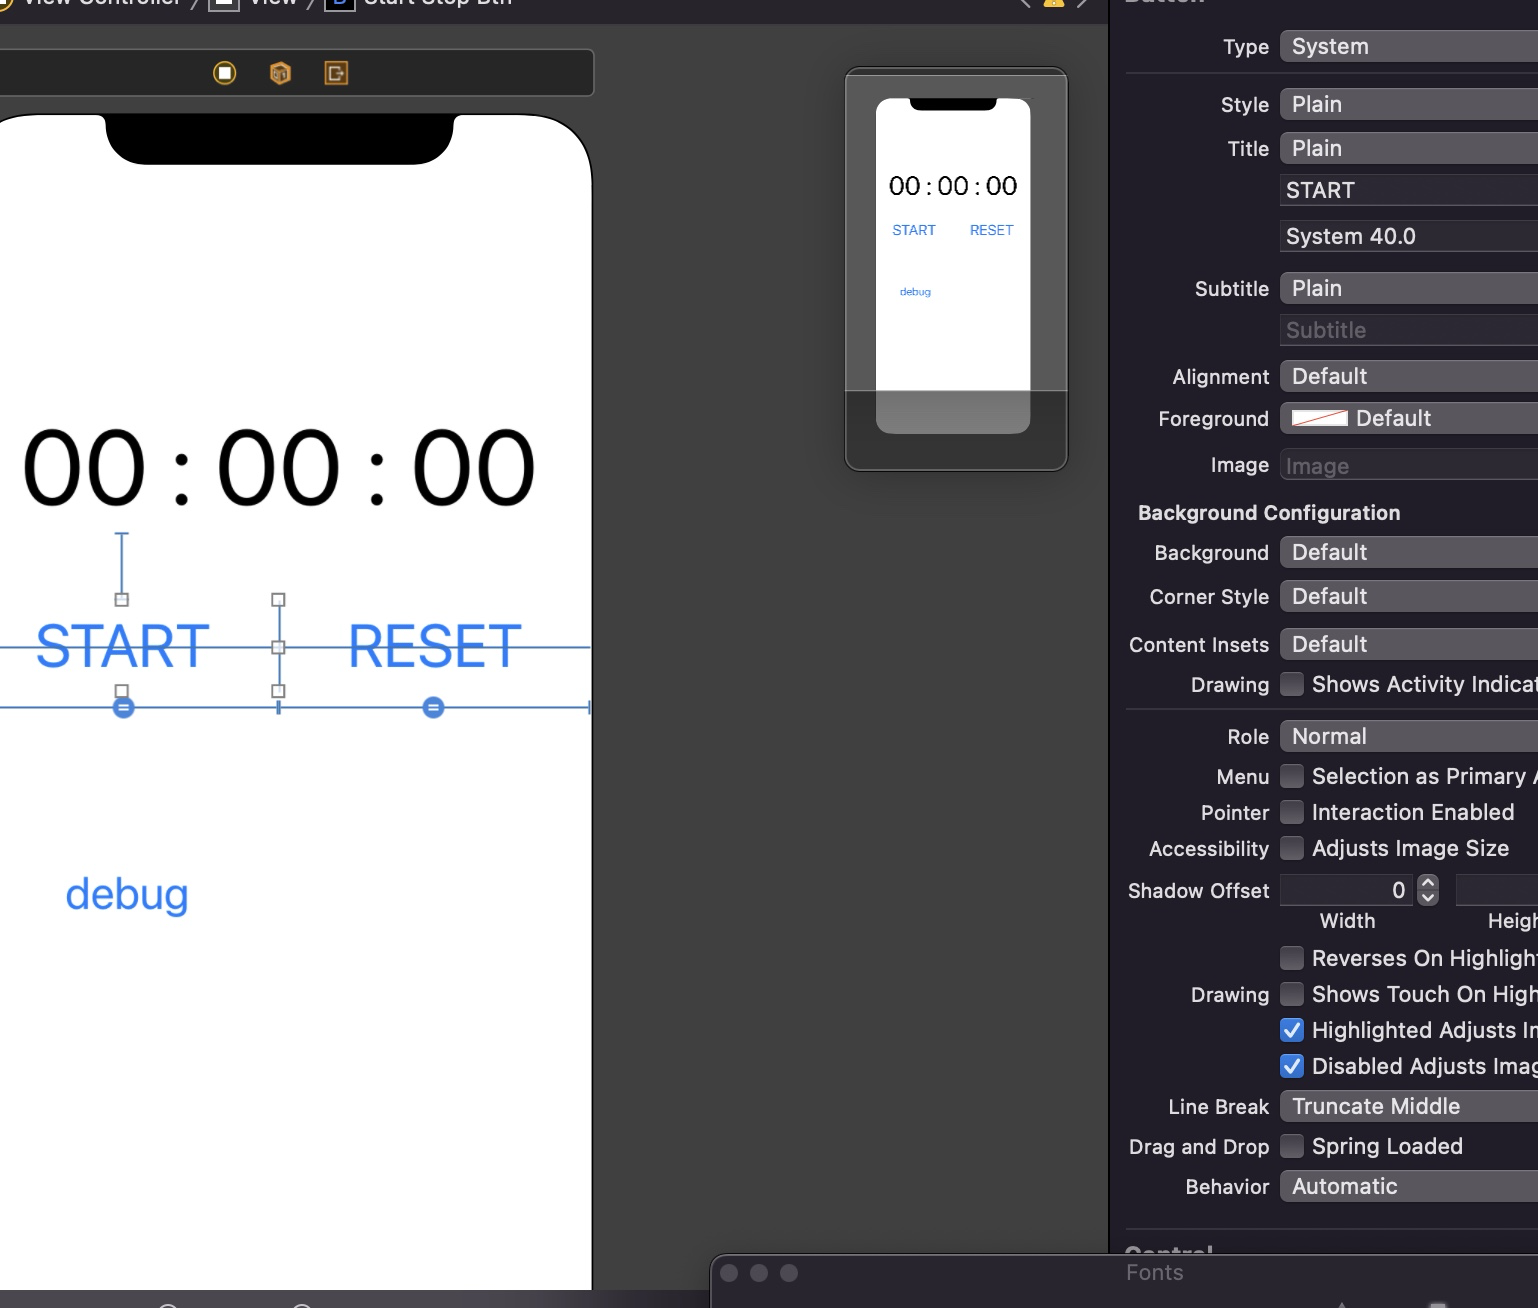Select the debug button on canvas

coord(127,895)
